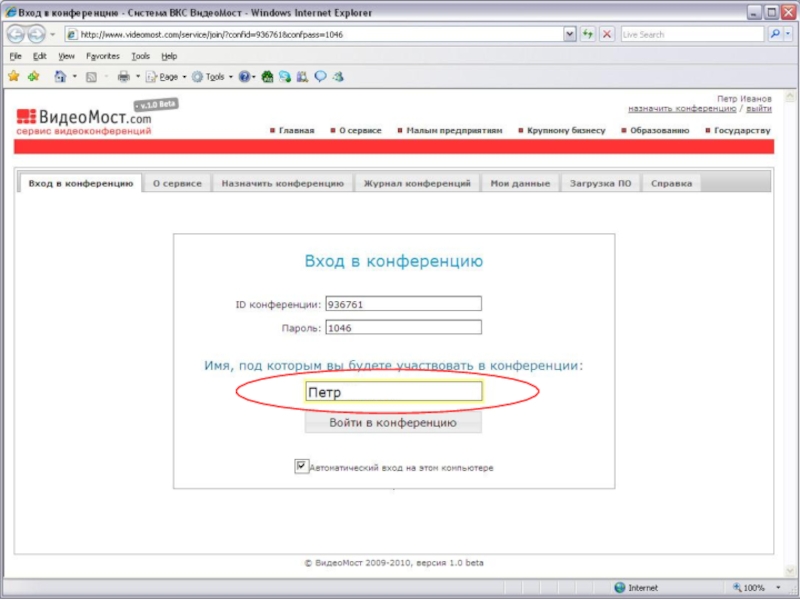The image size is (800, 600).
Task: Toggle the automatic login checkbox
Action: tap(301, 466)
